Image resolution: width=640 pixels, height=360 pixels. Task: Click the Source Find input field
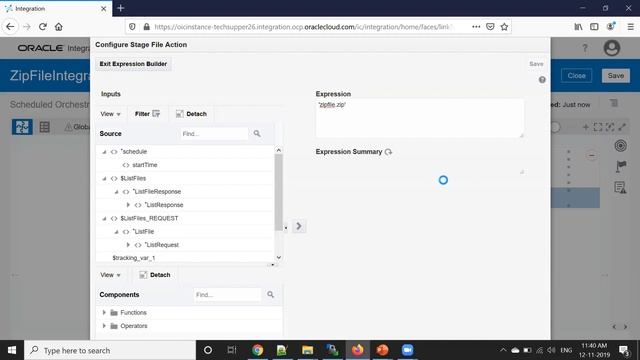214,134
